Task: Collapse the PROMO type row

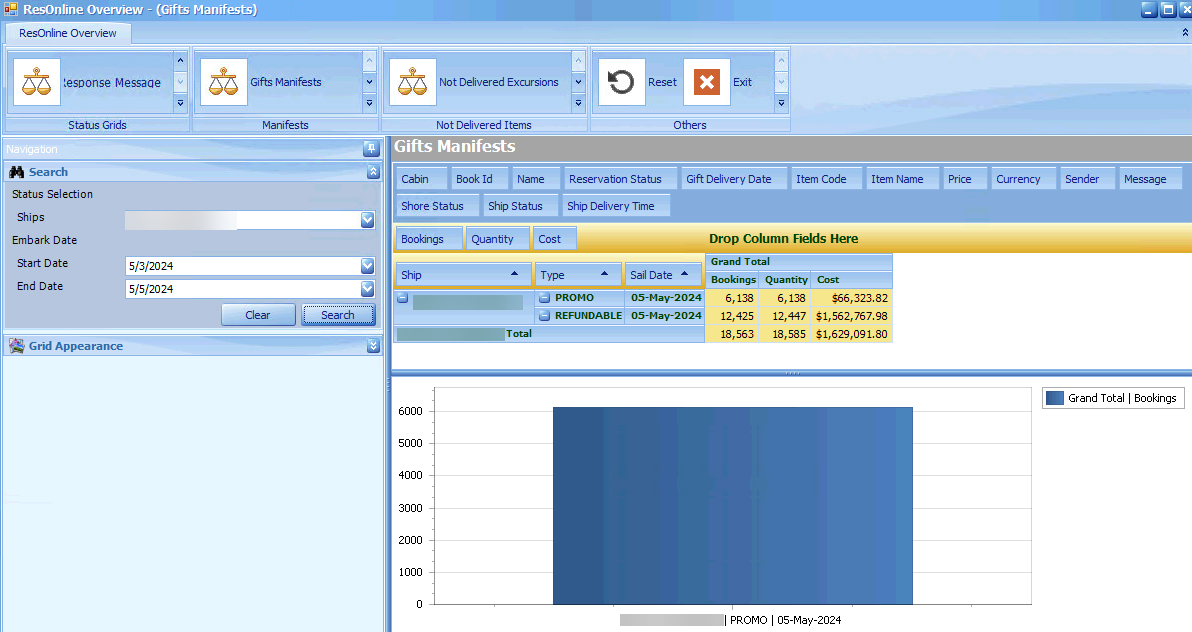Action: coord(544,298)
